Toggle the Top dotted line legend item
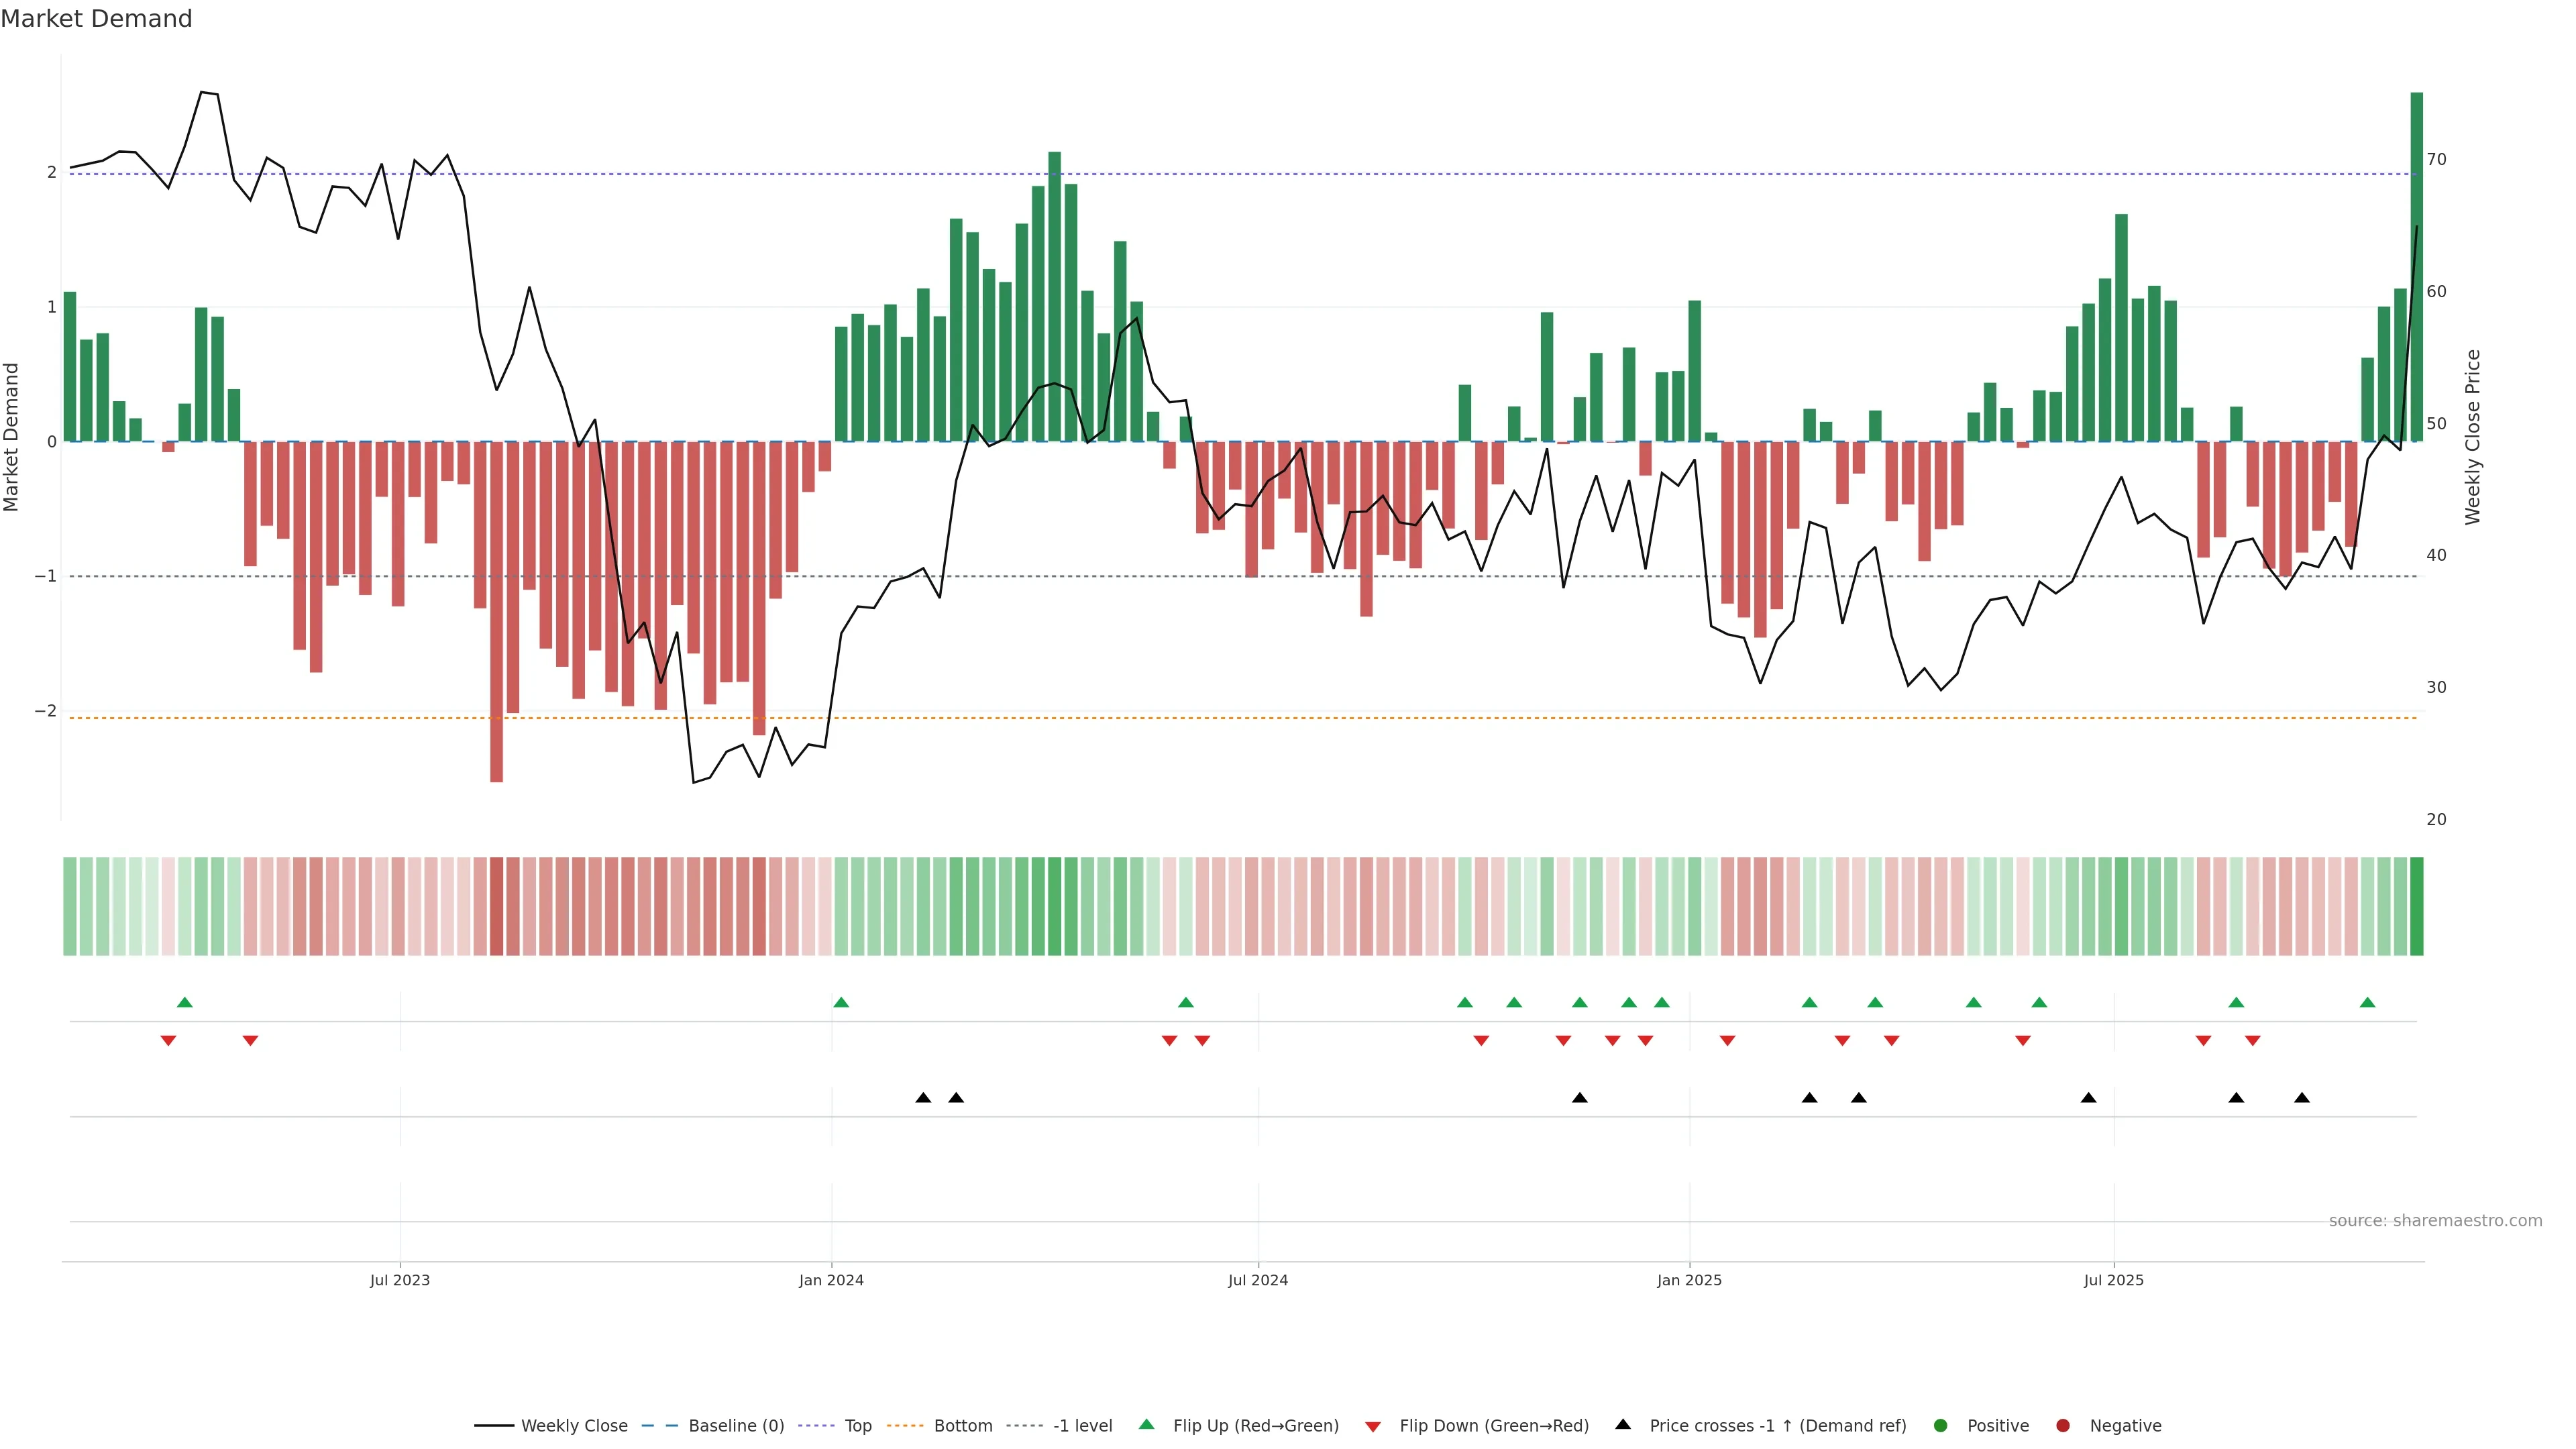Screen dimensions: 2576x1449 point(857,1426)
